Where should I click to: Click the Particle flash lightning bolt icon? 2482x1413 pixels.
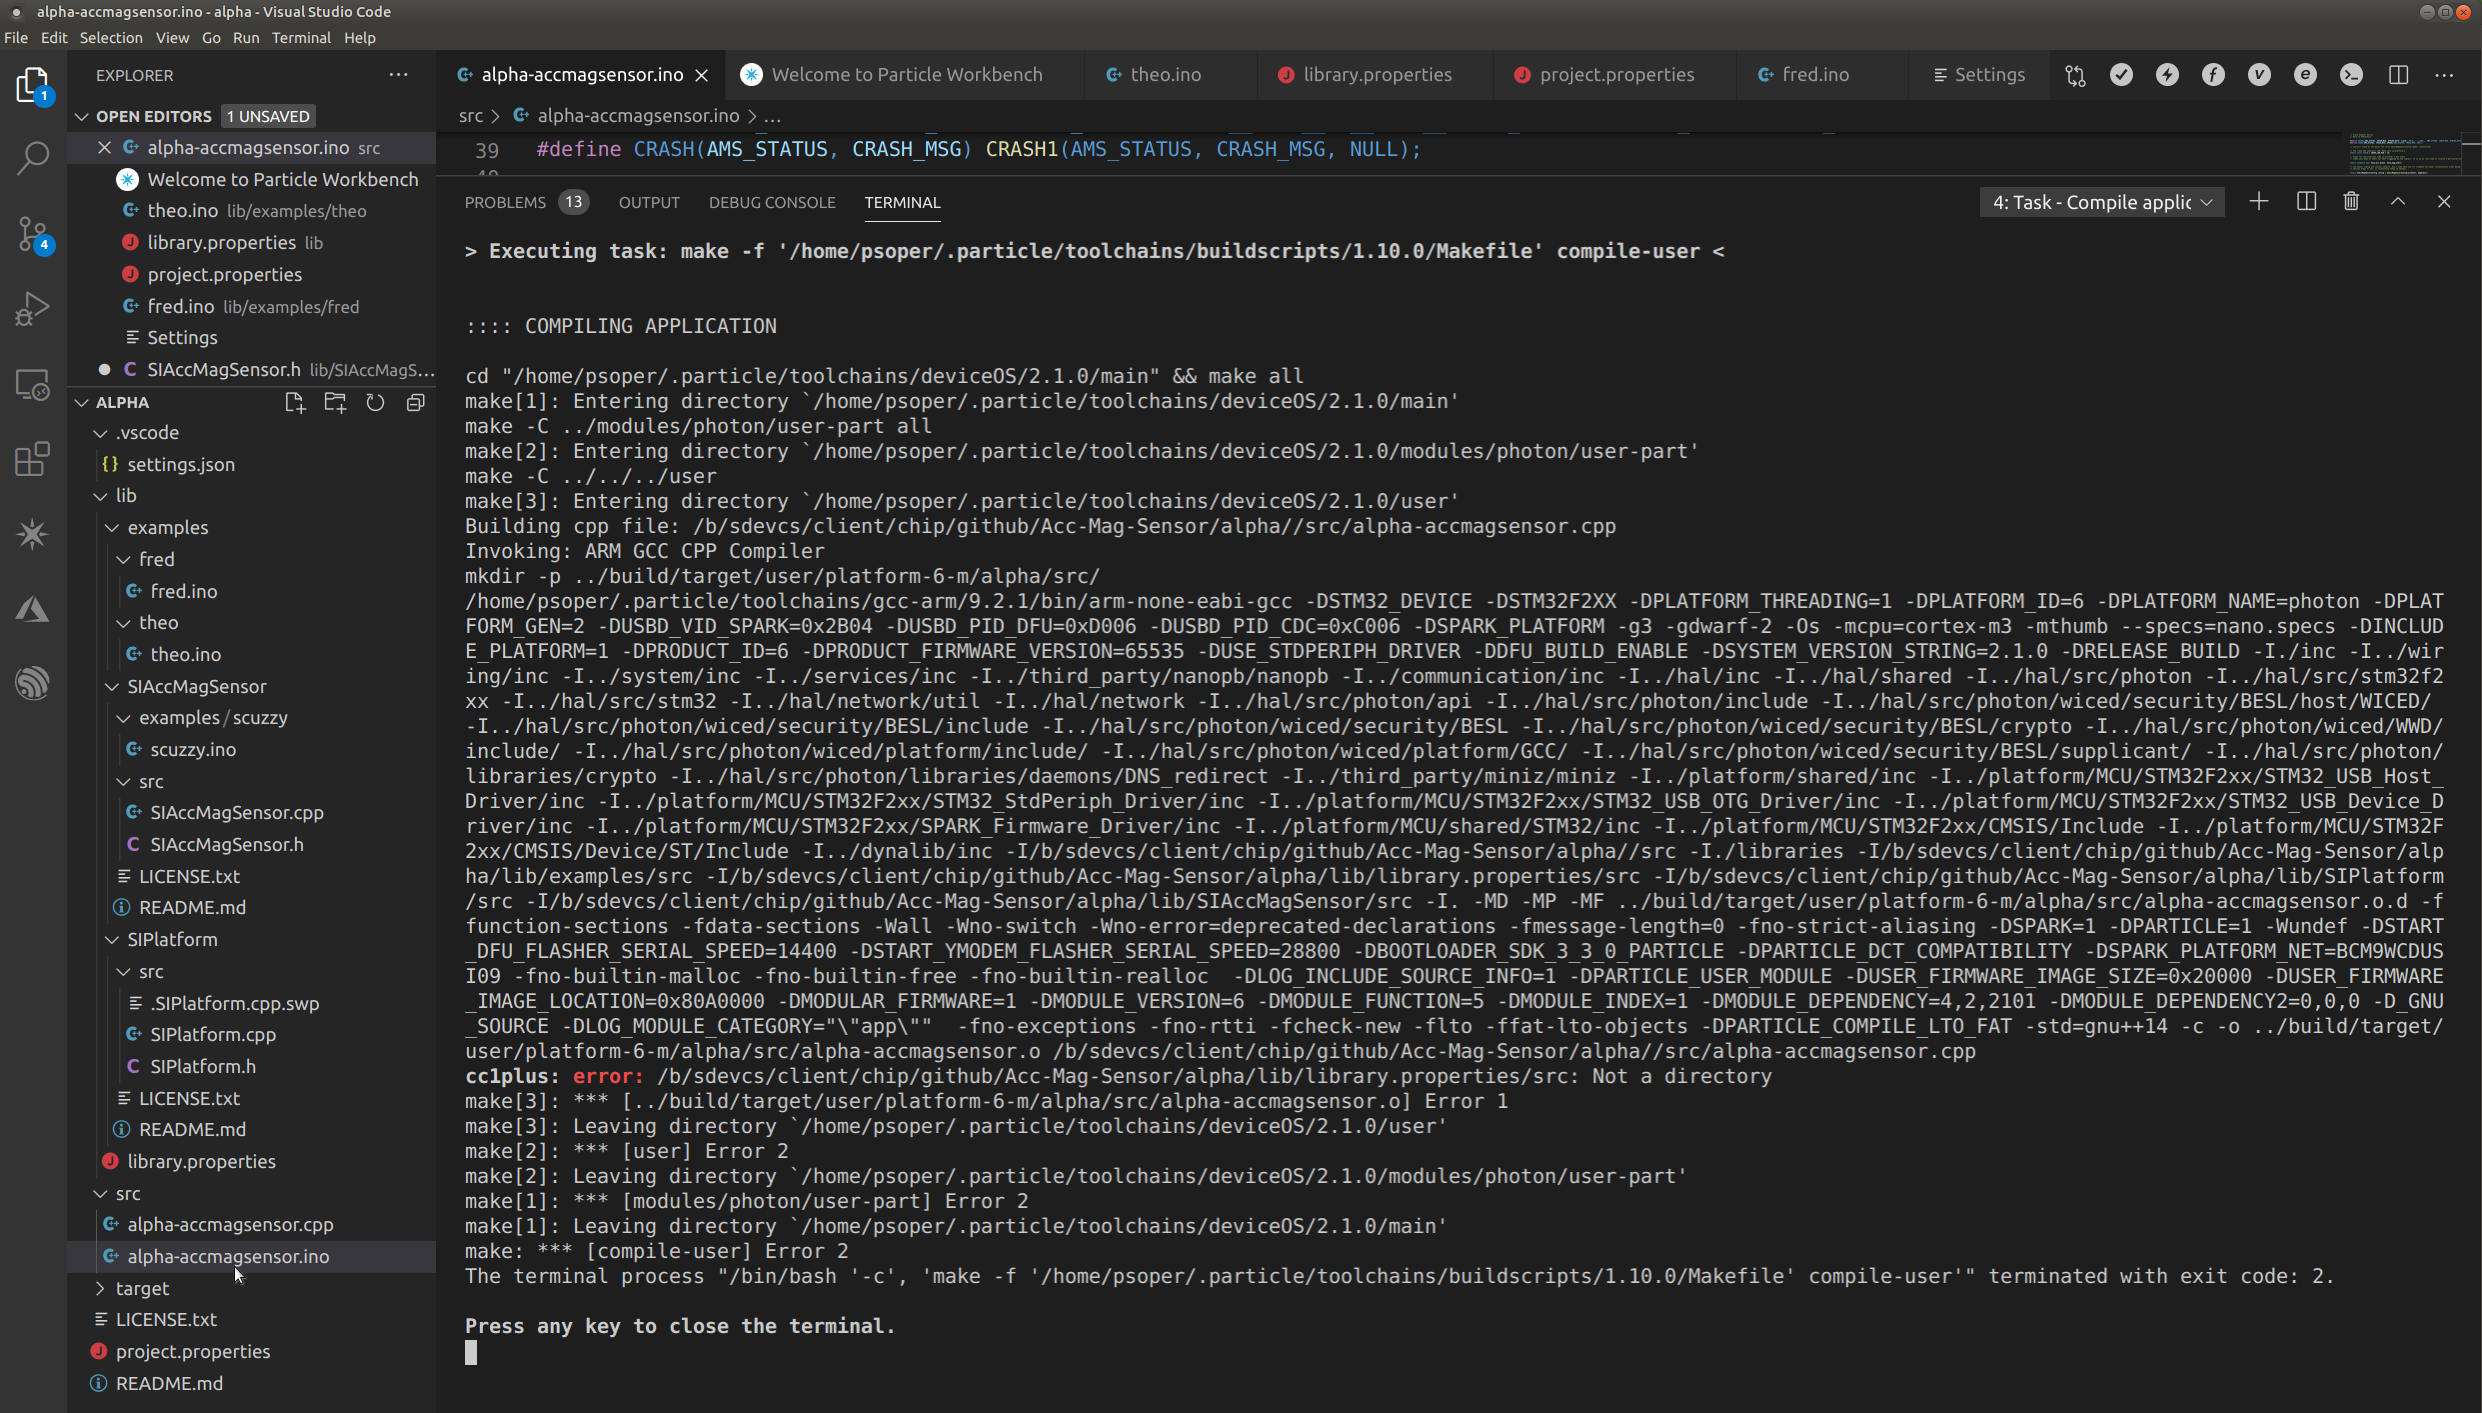pos(2167,75)
